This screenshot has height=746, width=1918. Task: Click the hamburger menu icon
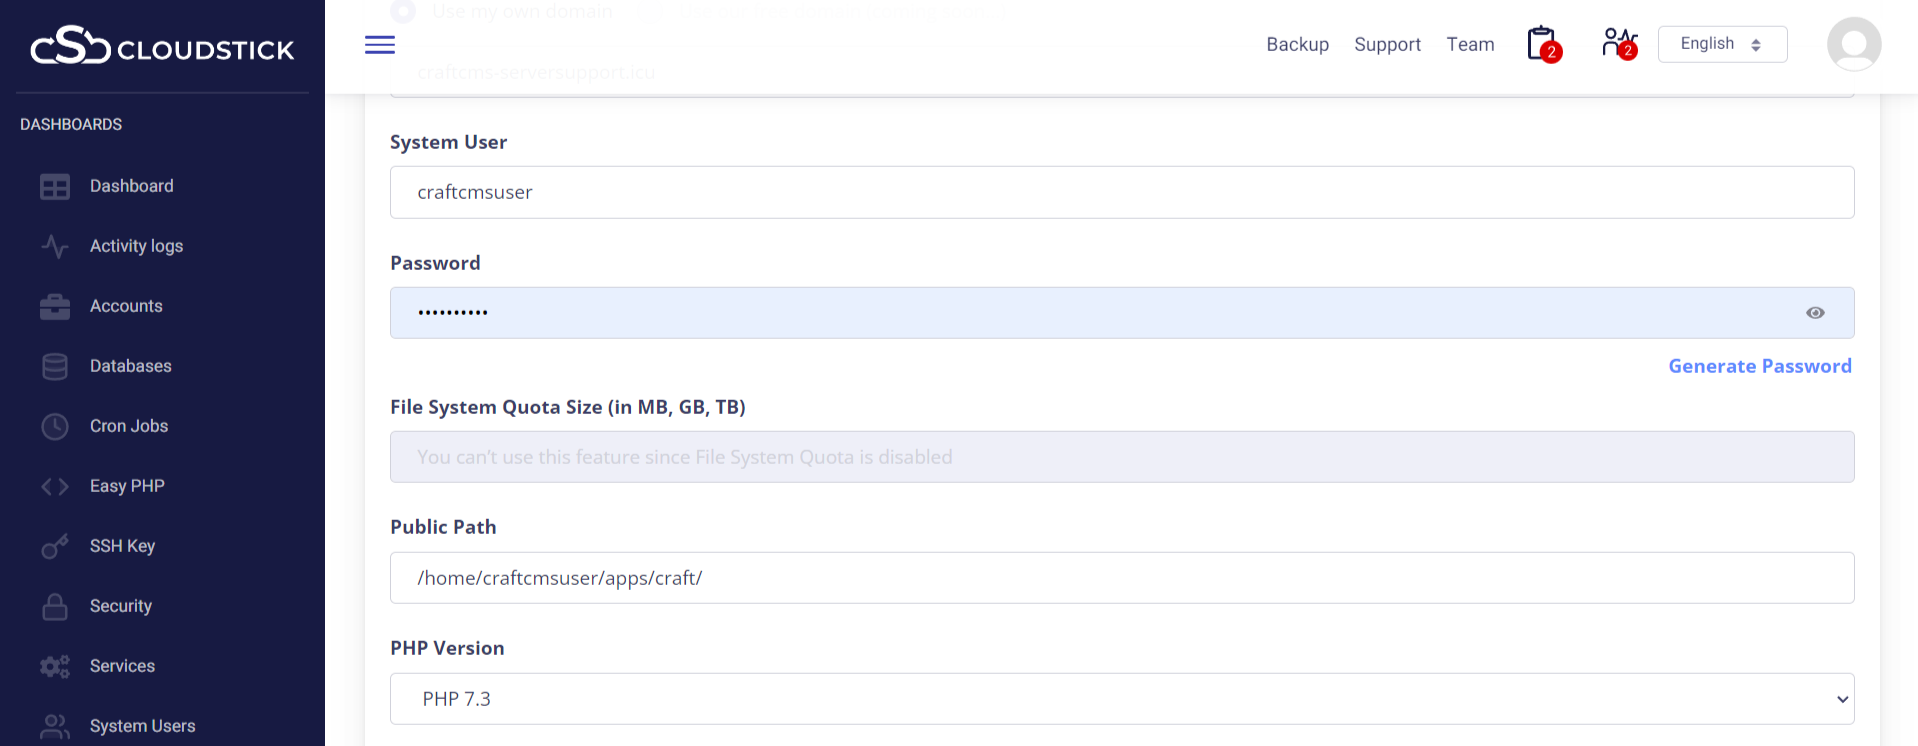pyautogui.click(x=379, y=45)
